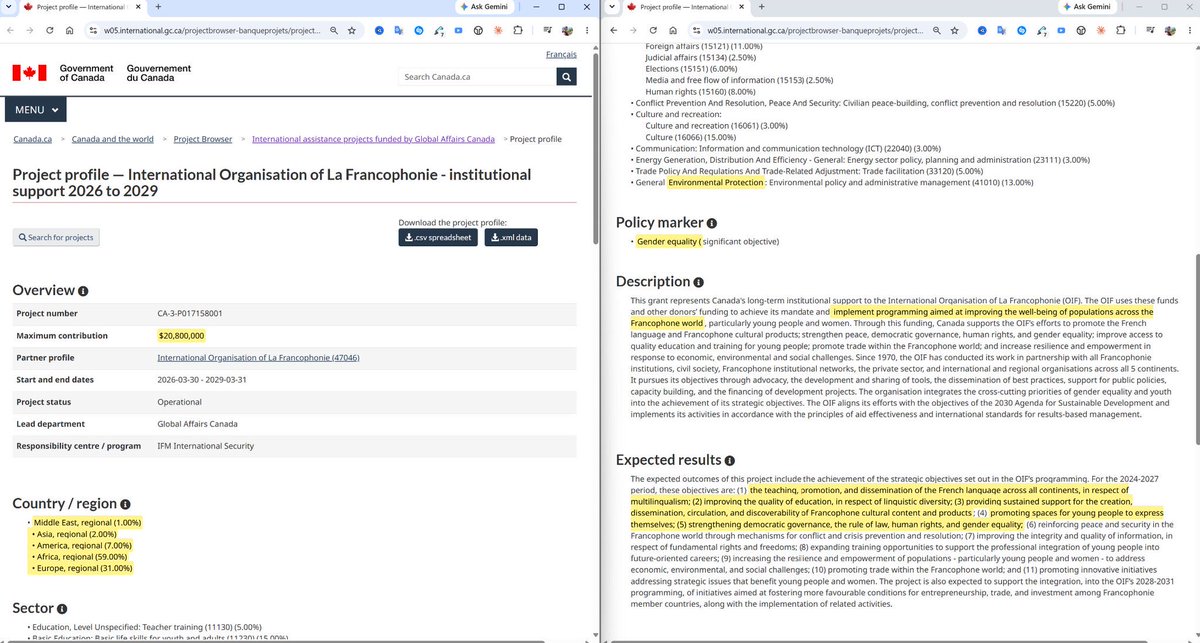Expand the MENU dropdown
The image size is (1200, 643).
[37, 110]
